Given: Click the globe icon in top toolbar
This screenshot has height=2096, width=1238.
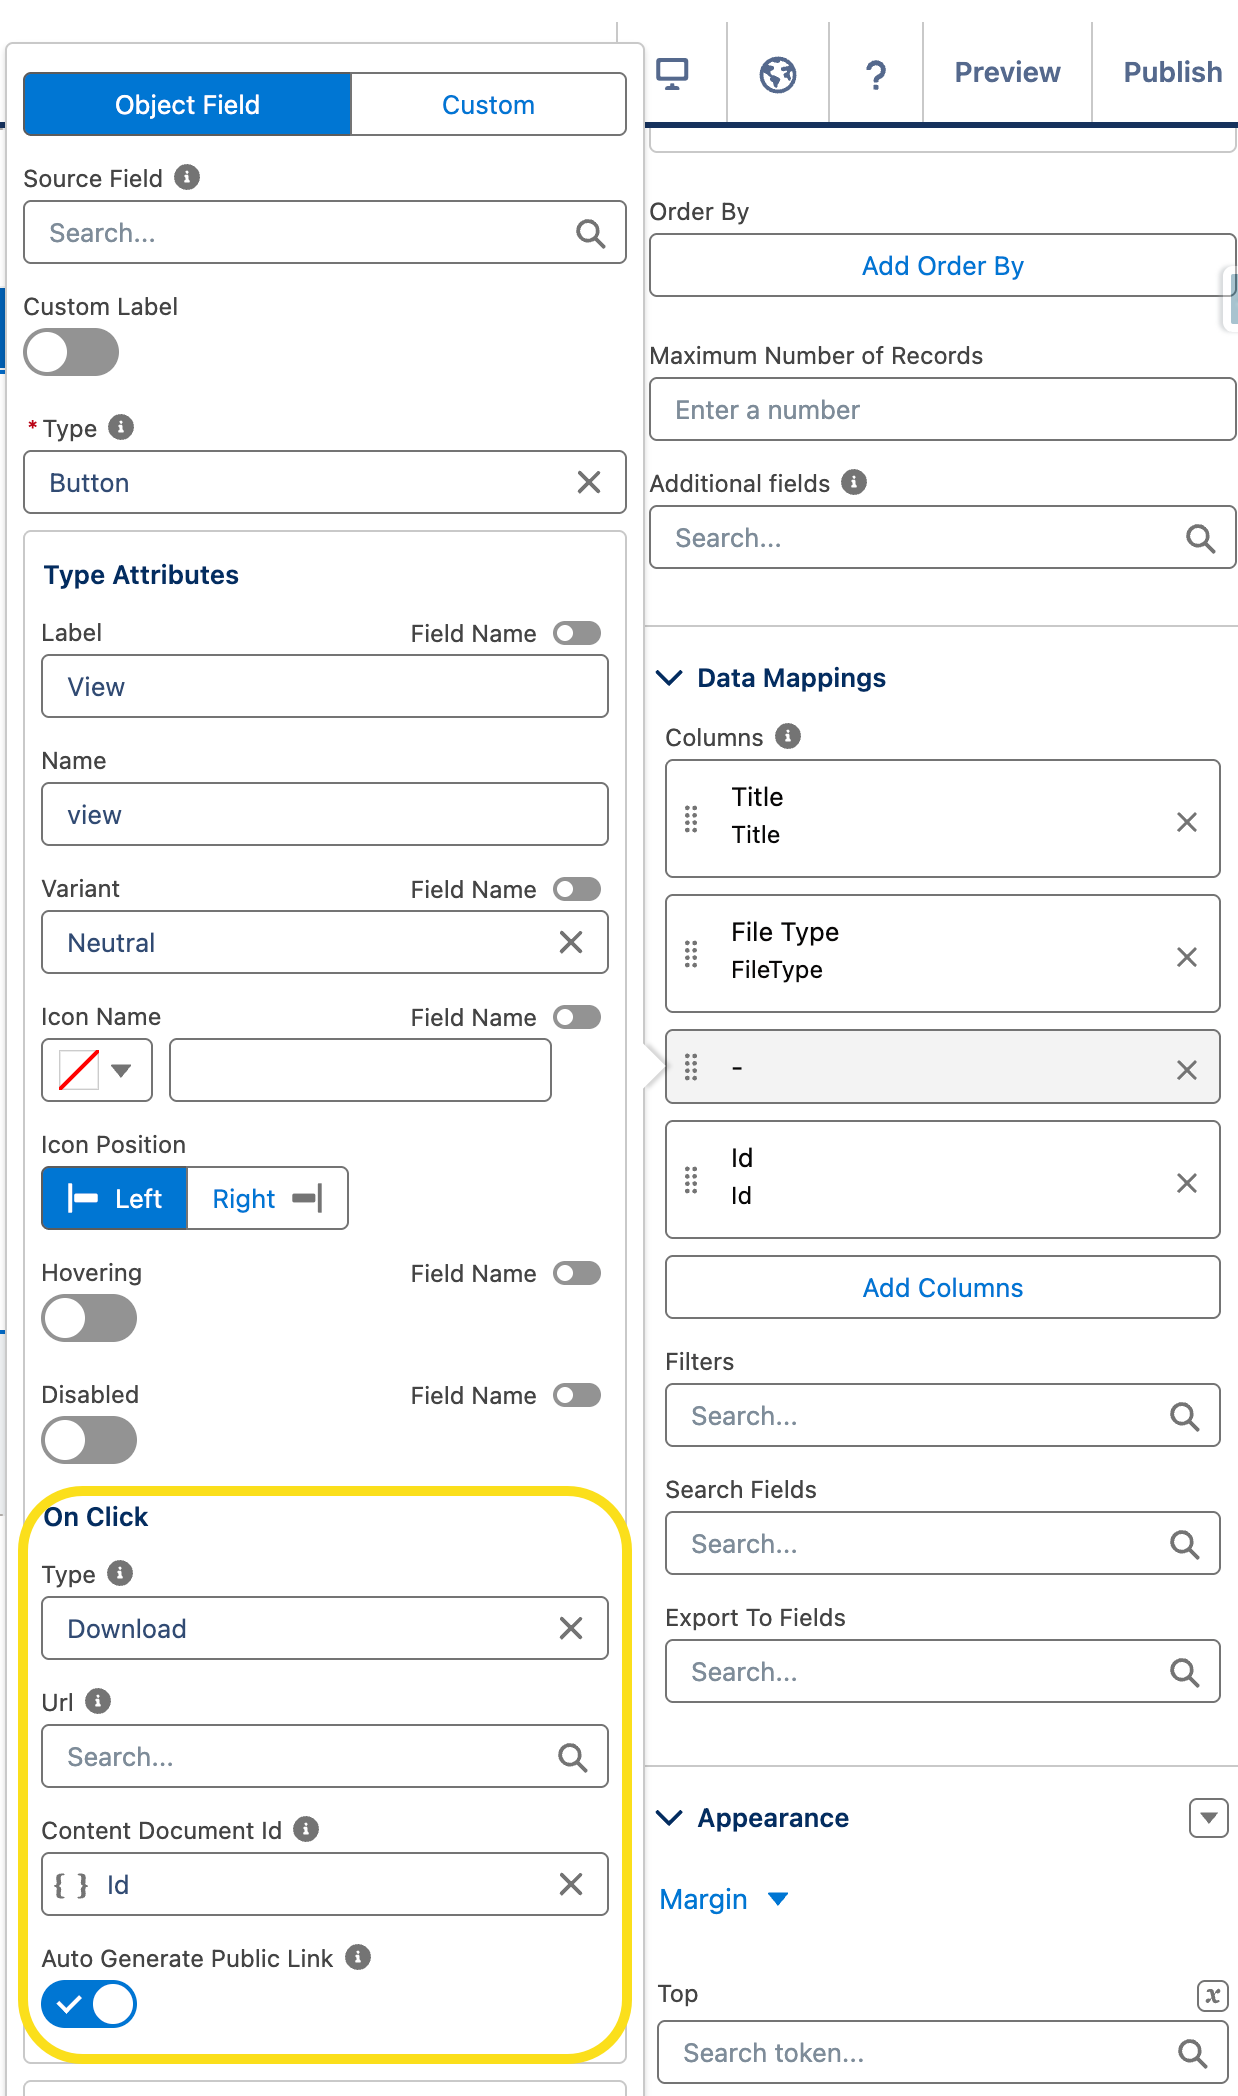Looking at the screenshot, I should coord(777,74).
